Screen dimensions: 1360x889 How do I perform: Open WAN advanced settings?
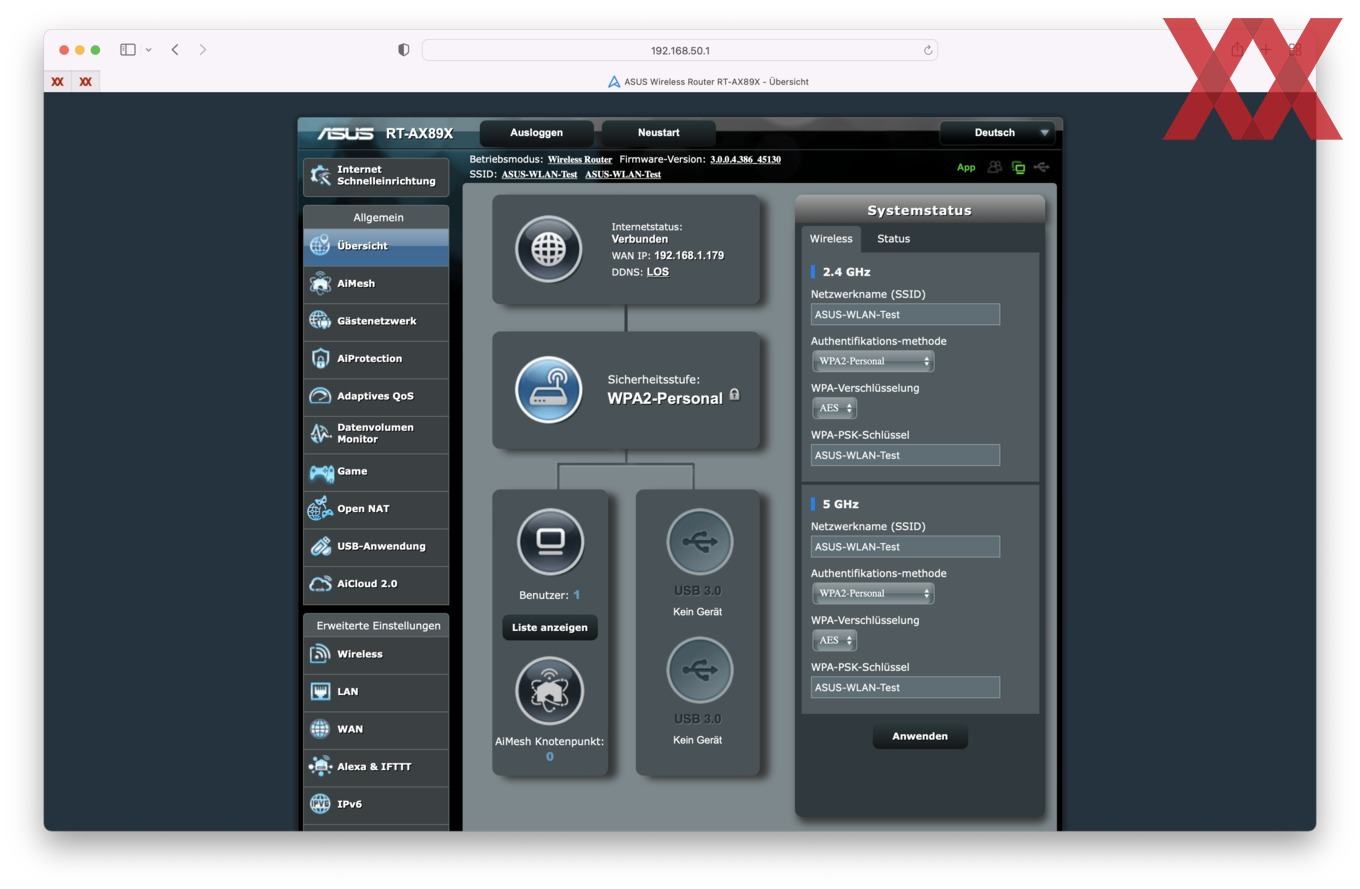pos(376,729)
